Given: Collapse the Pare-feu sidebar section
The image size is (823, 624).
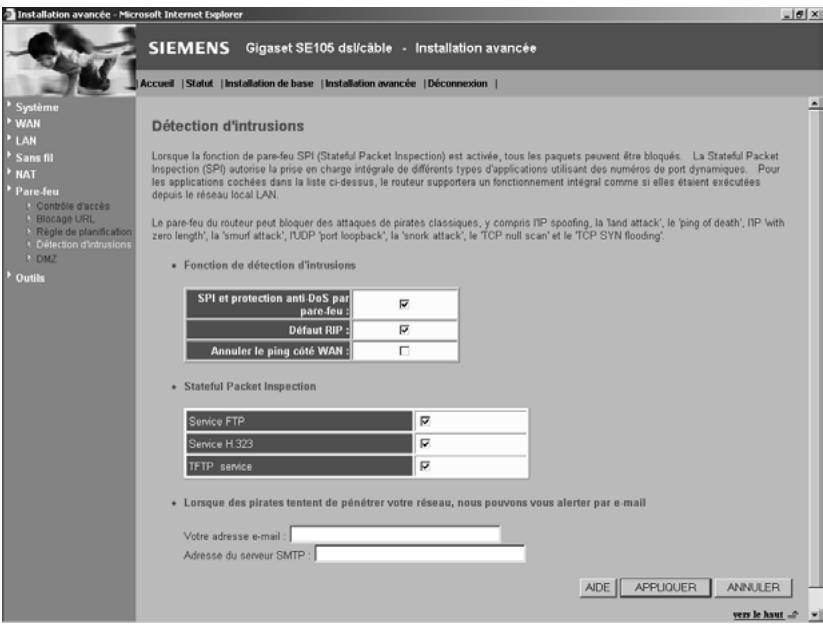Looking at the screenshot, I should 37,192.
